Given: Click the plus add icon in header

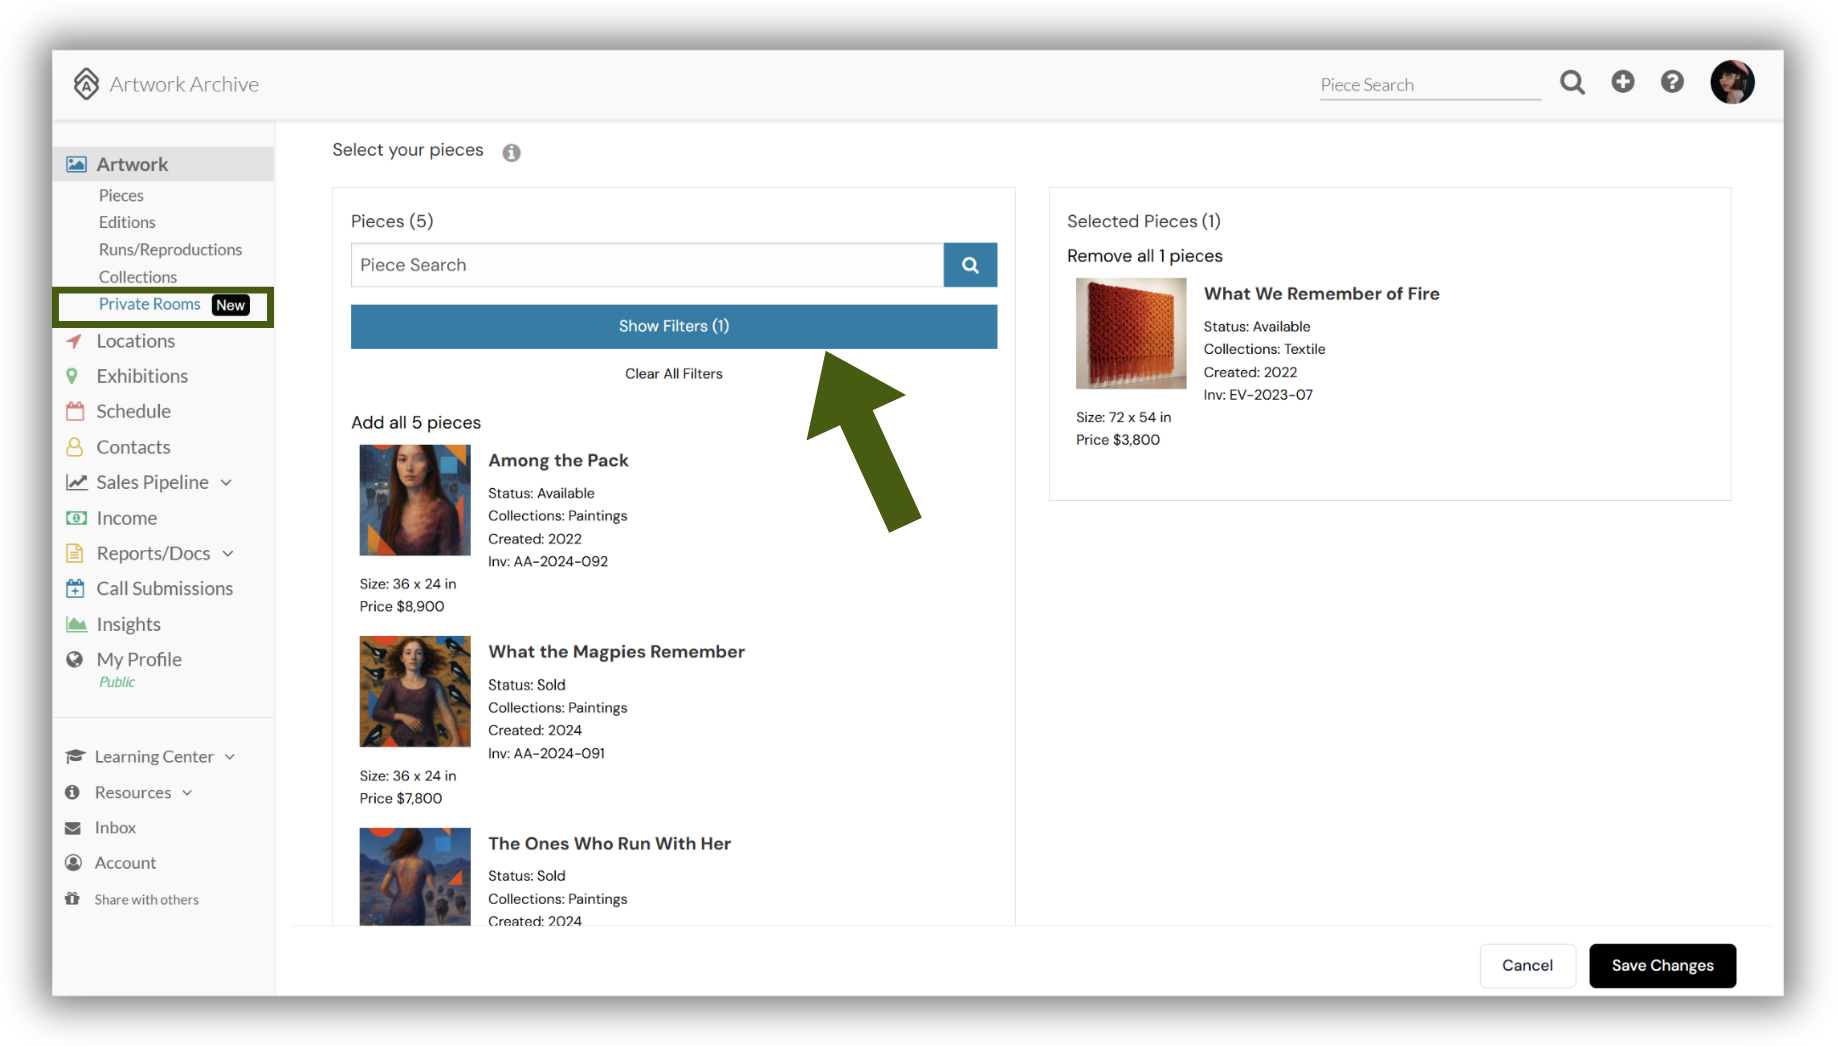Looking at the screenshot, I should pos(1622,82).
